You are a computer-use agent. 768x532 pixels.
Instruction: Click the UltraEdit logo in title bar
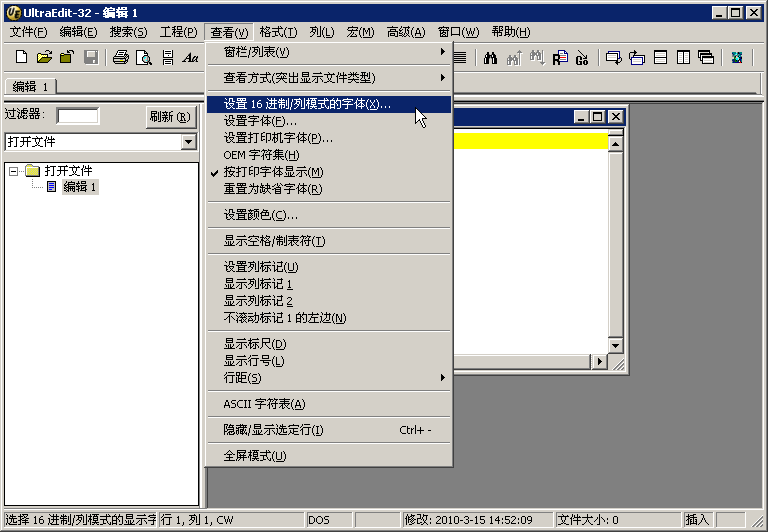coord(13,12)
